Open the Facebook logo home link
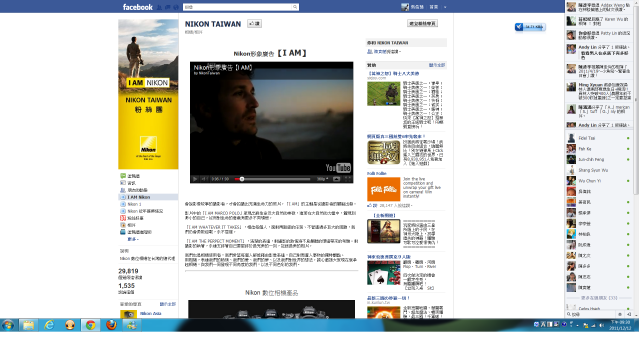The width and height of the screenshot is (640, 360). coord(138,7)
